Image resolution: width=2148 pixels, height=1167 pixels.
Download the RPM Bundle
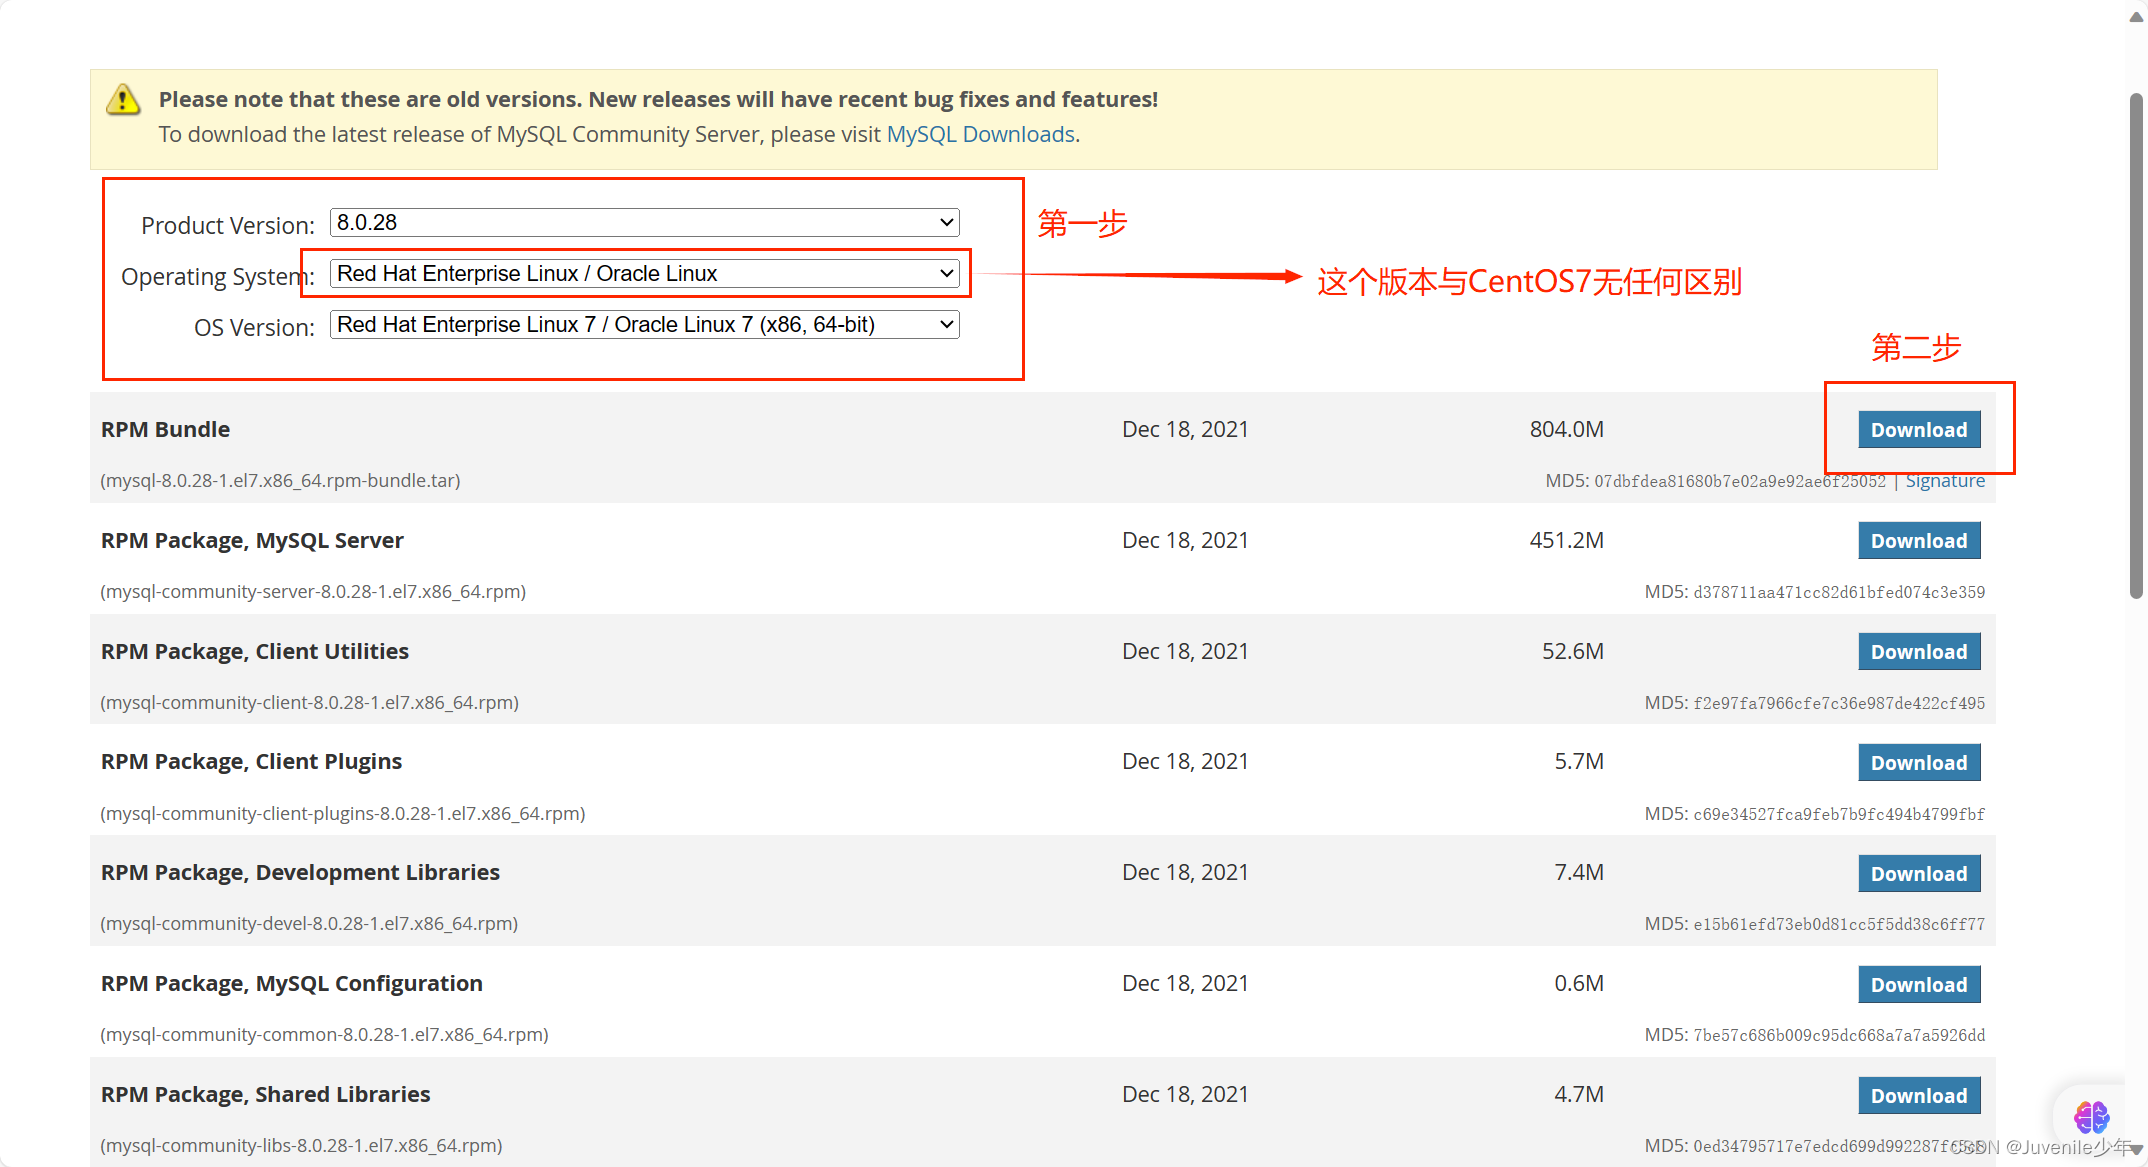pyautogui.click(x=1918, y=430)
